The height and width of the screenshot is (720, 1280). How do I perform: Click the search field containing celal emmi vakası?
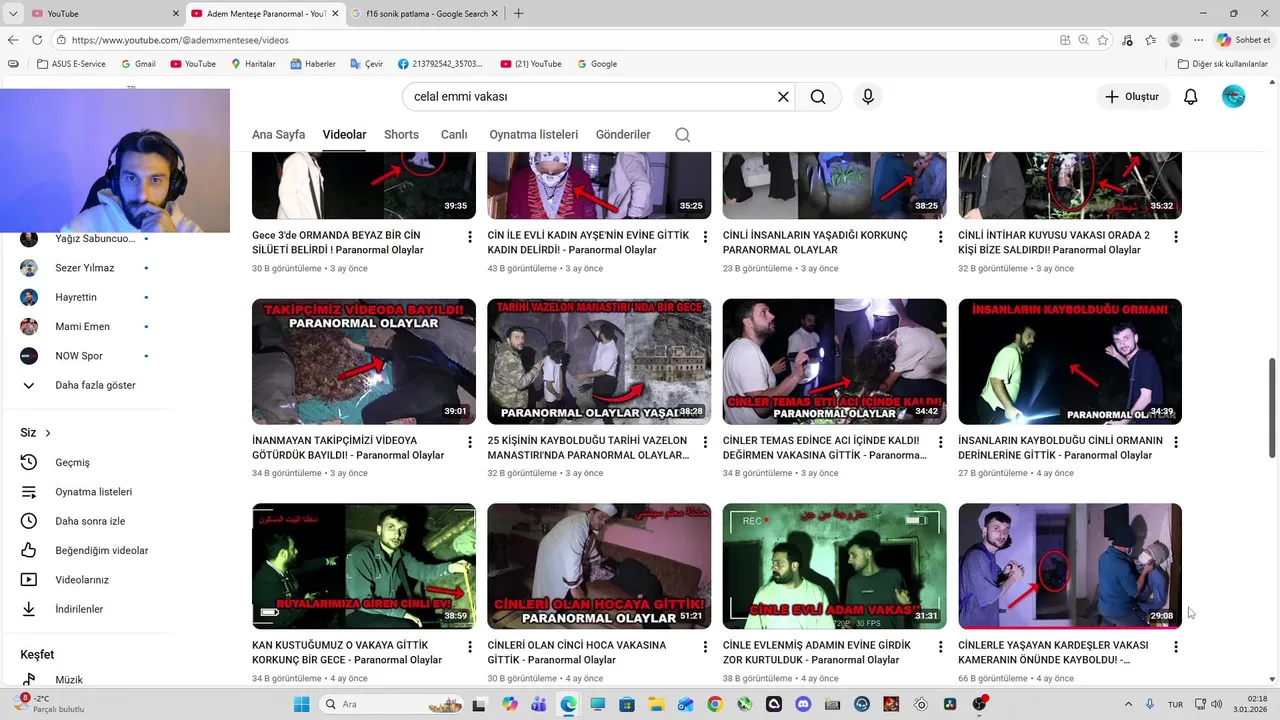(590, 97)
